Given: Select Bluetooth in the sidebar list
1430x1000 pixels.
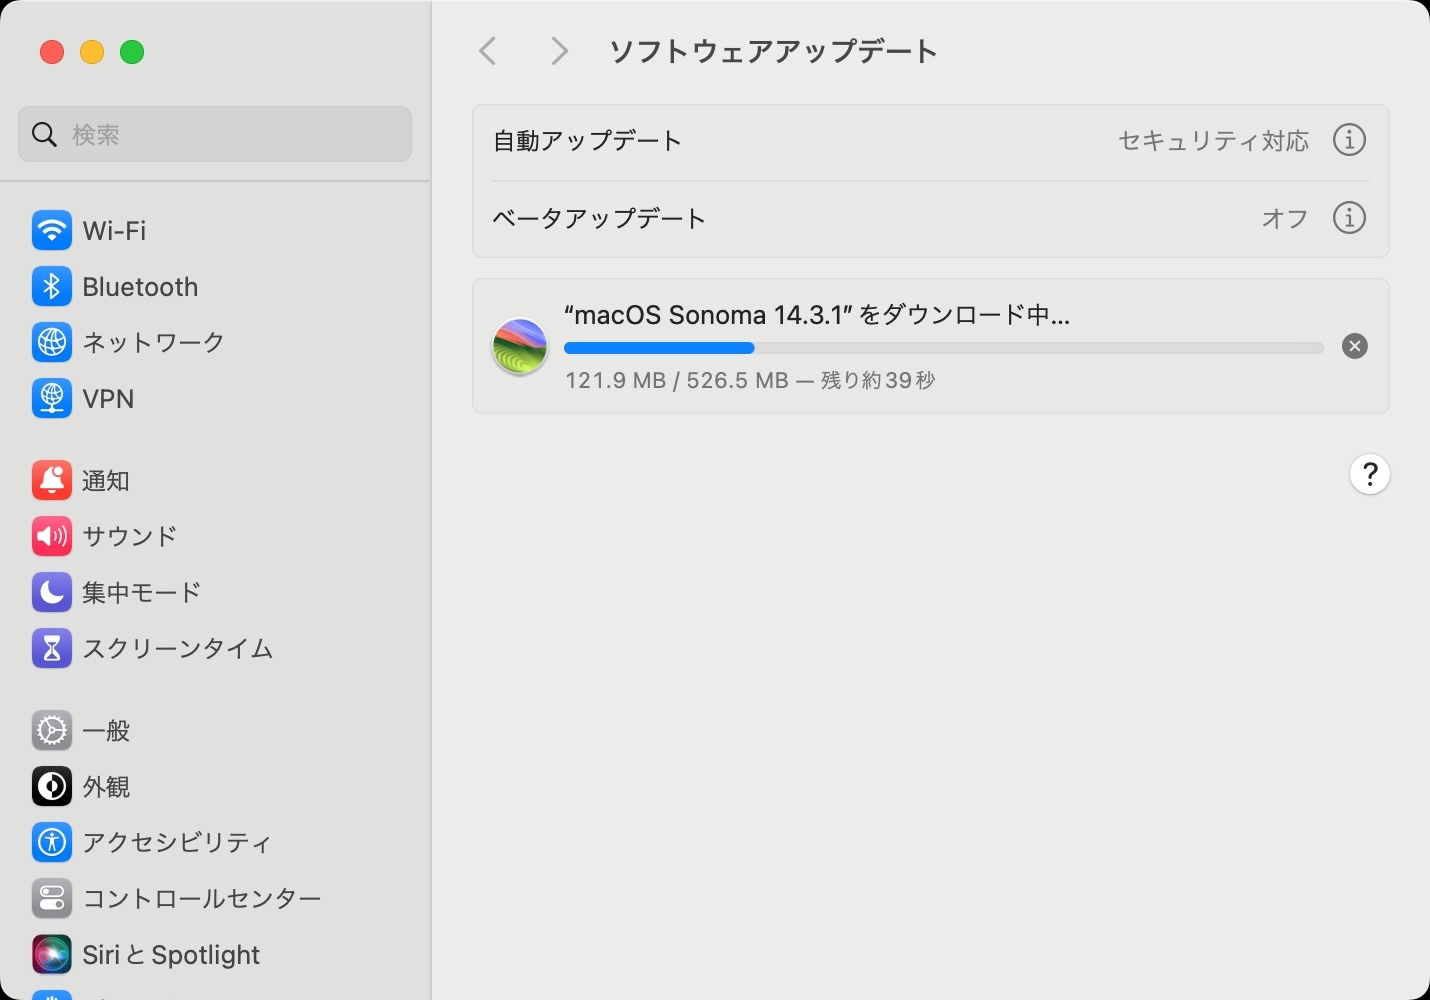Looking at the screenshot, I should (140, 287).
